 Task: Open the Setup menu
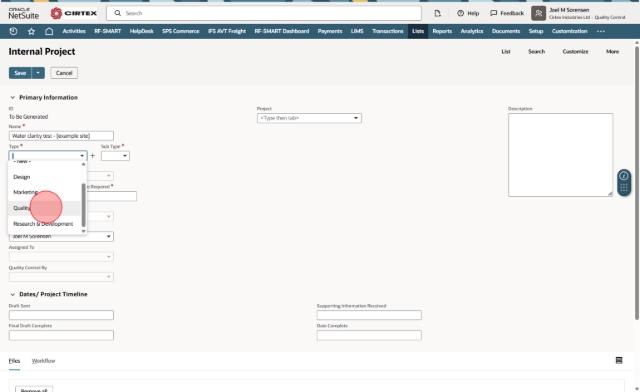(536, 31)
